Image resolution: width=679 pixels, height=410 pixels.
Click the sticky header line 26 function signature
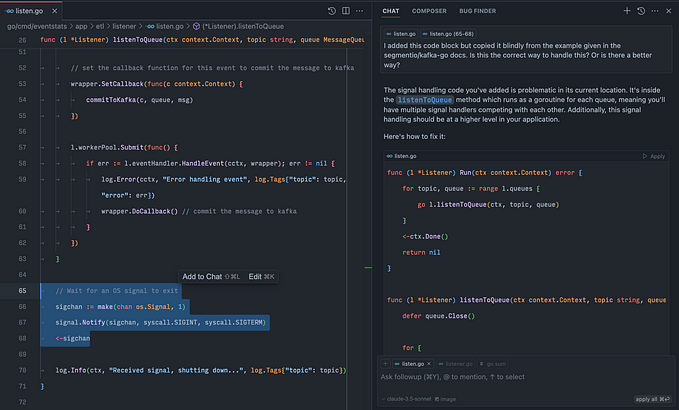pyautogui.click(x=202, y=40)
